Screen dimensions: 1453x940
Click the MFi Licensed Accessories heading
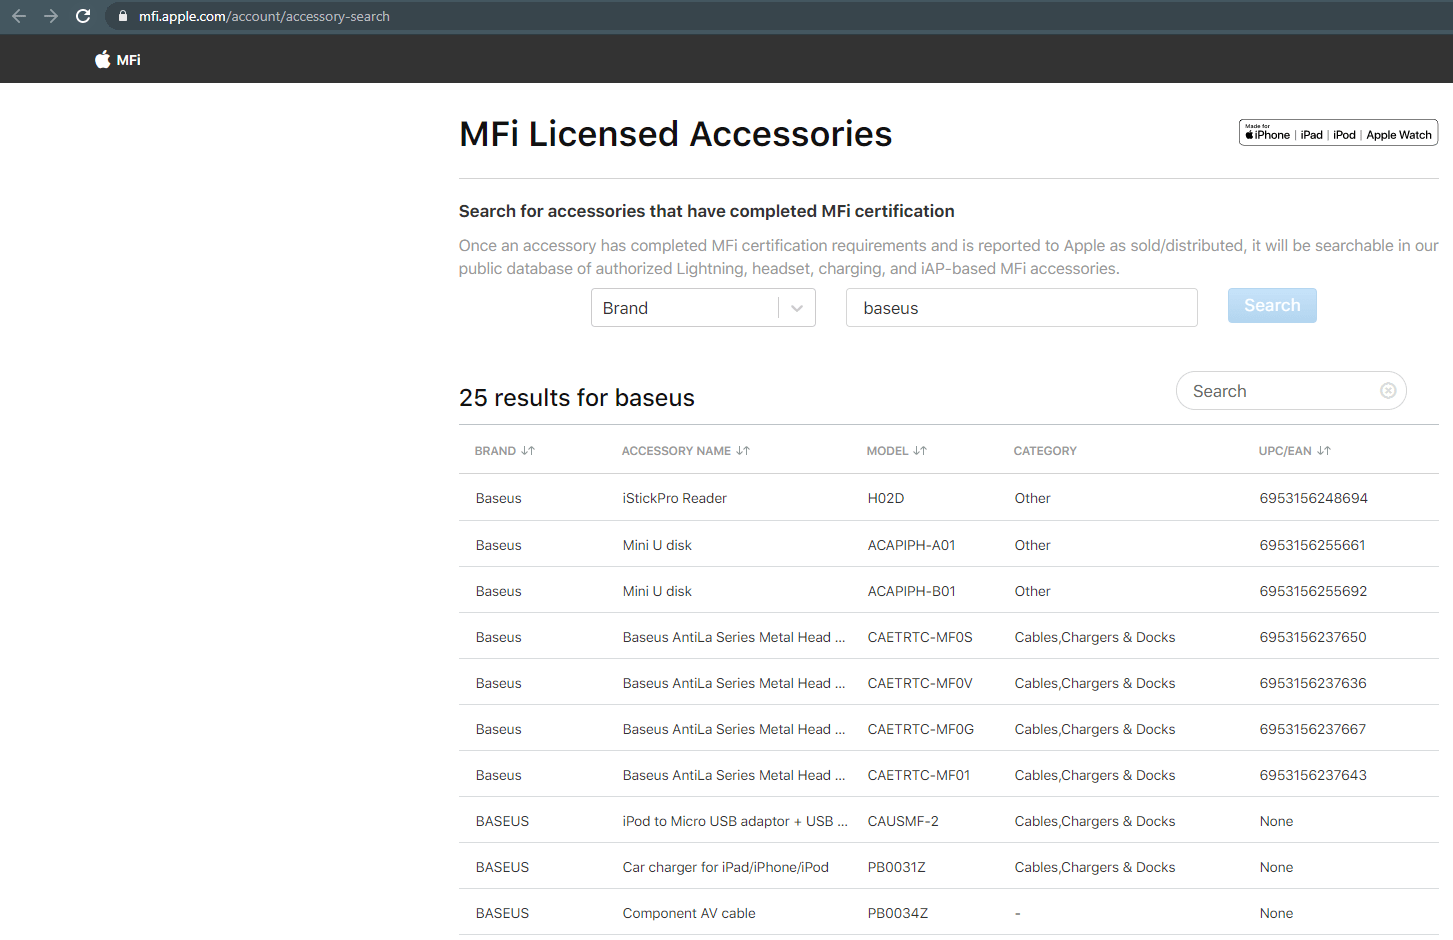tap(676, 134)
